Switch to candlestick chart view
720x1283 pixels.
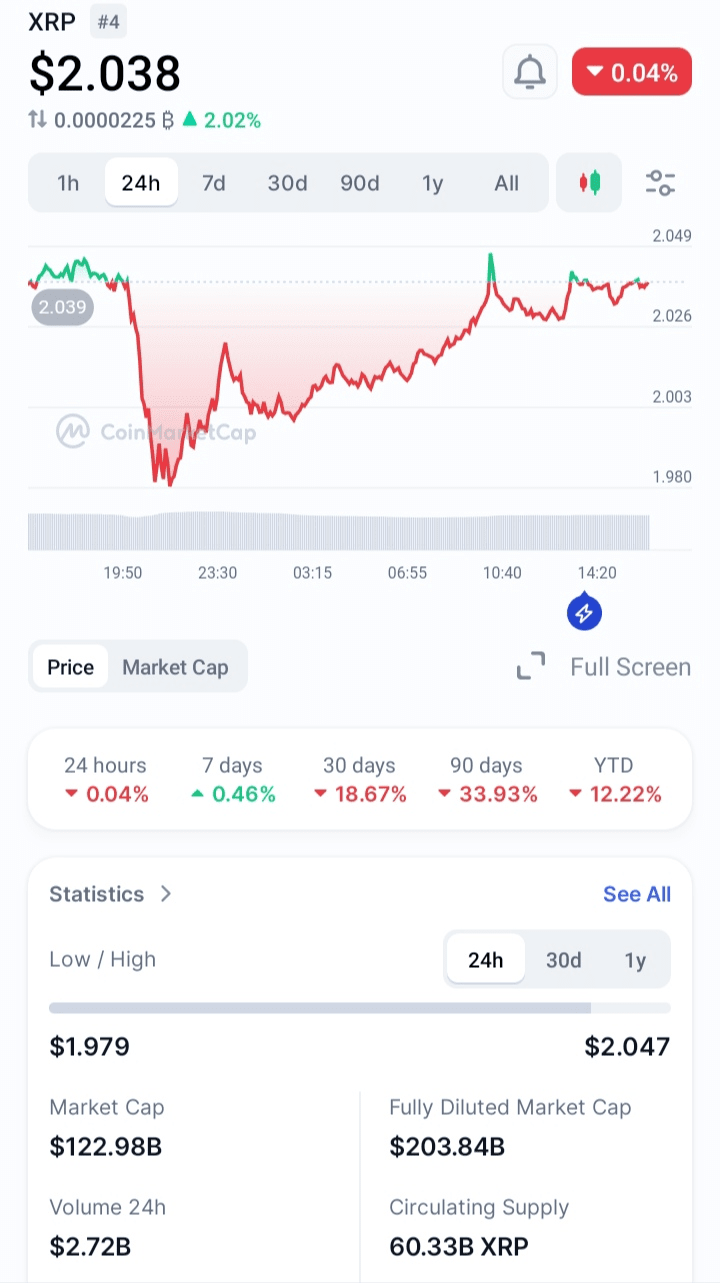coord(589,183)
